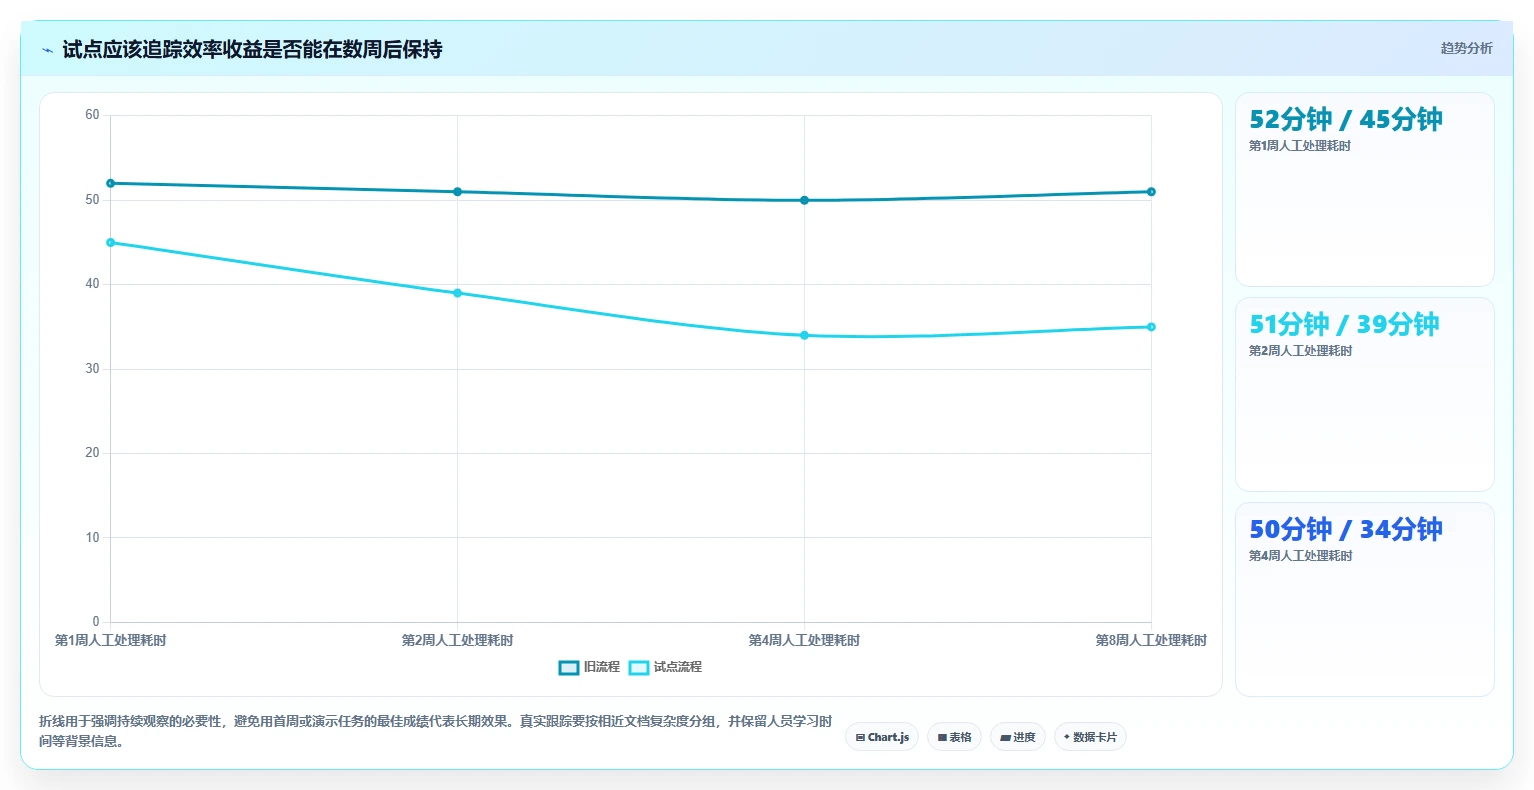
Task: Click the Chart.js tag chip
Action: pyautogui.click(x=882, y=737)
